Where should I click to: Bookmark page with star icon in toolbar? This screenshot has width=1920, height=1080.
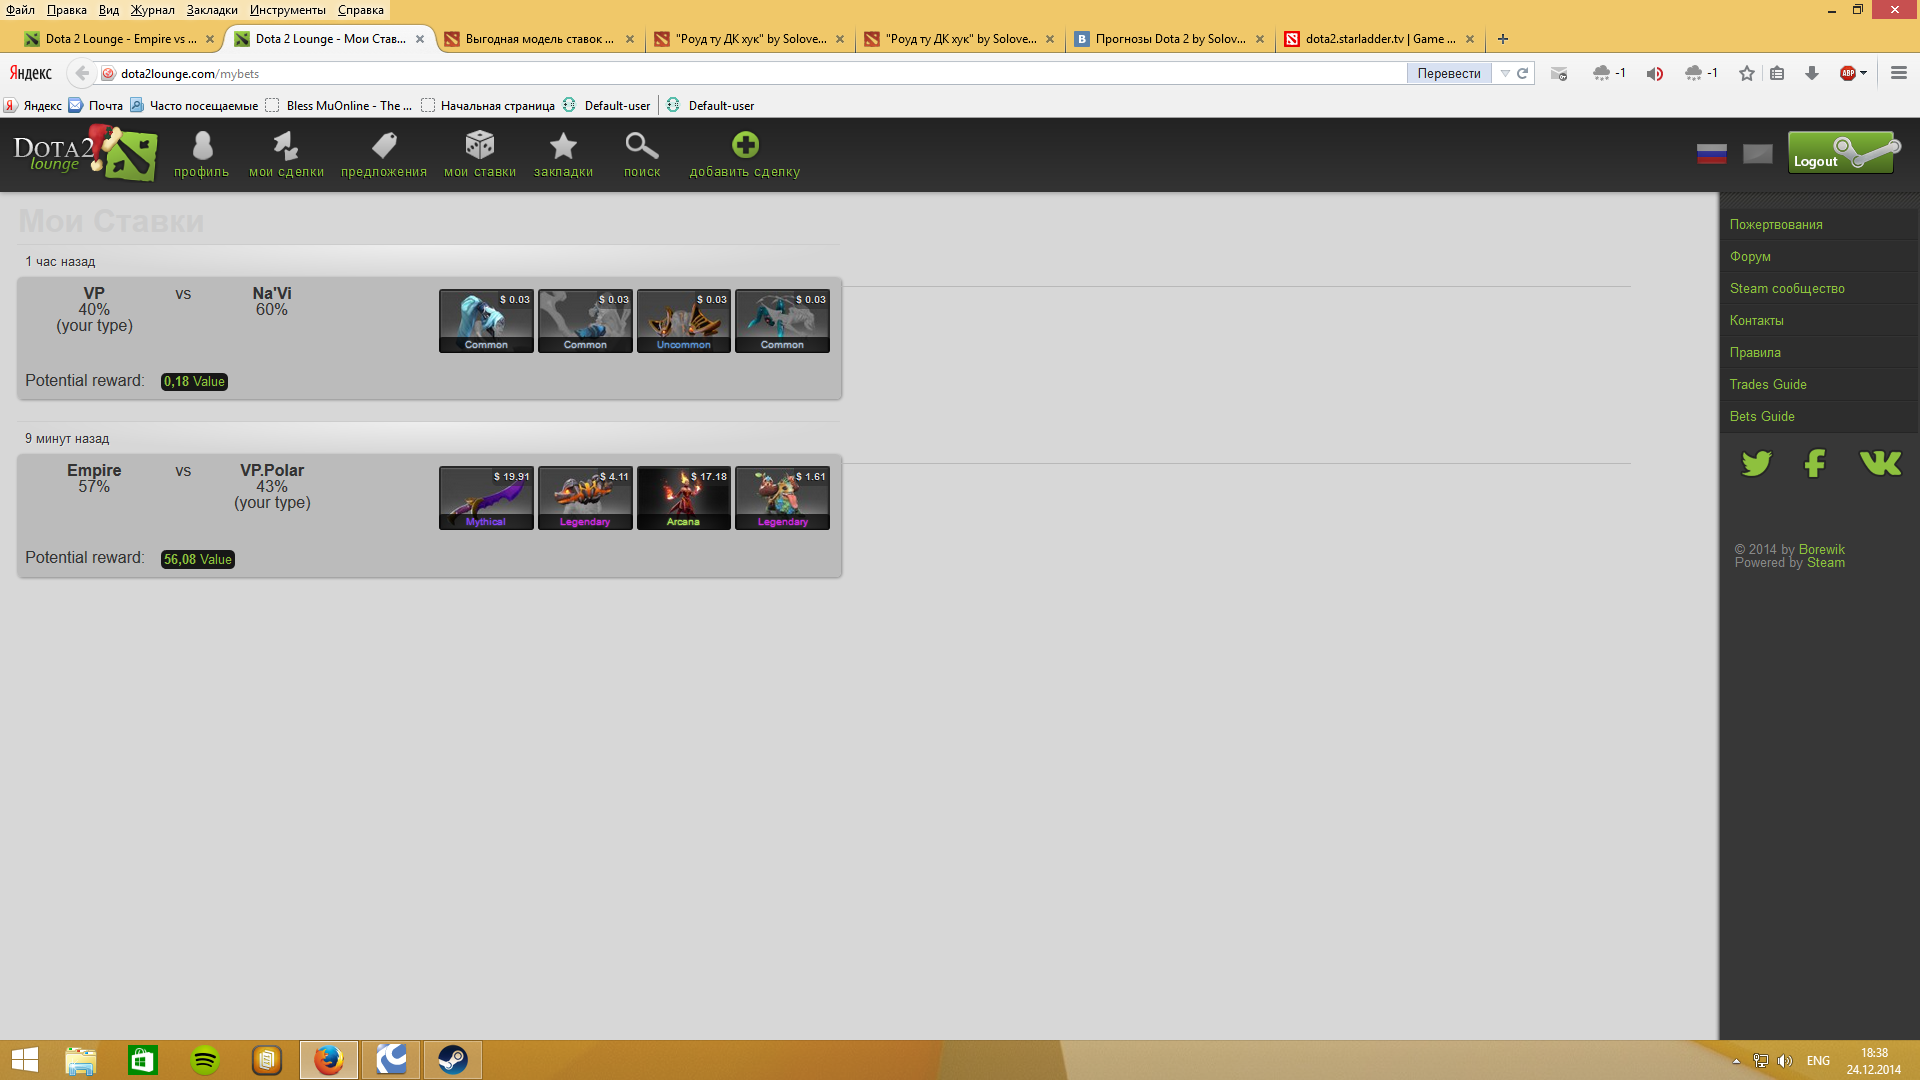tap(1747, 73)
